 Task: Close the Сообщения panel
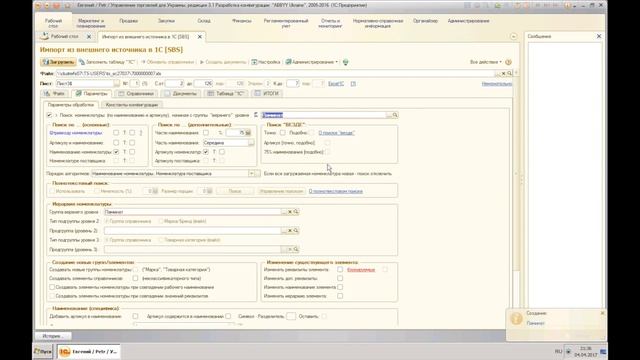coord(599,36)
